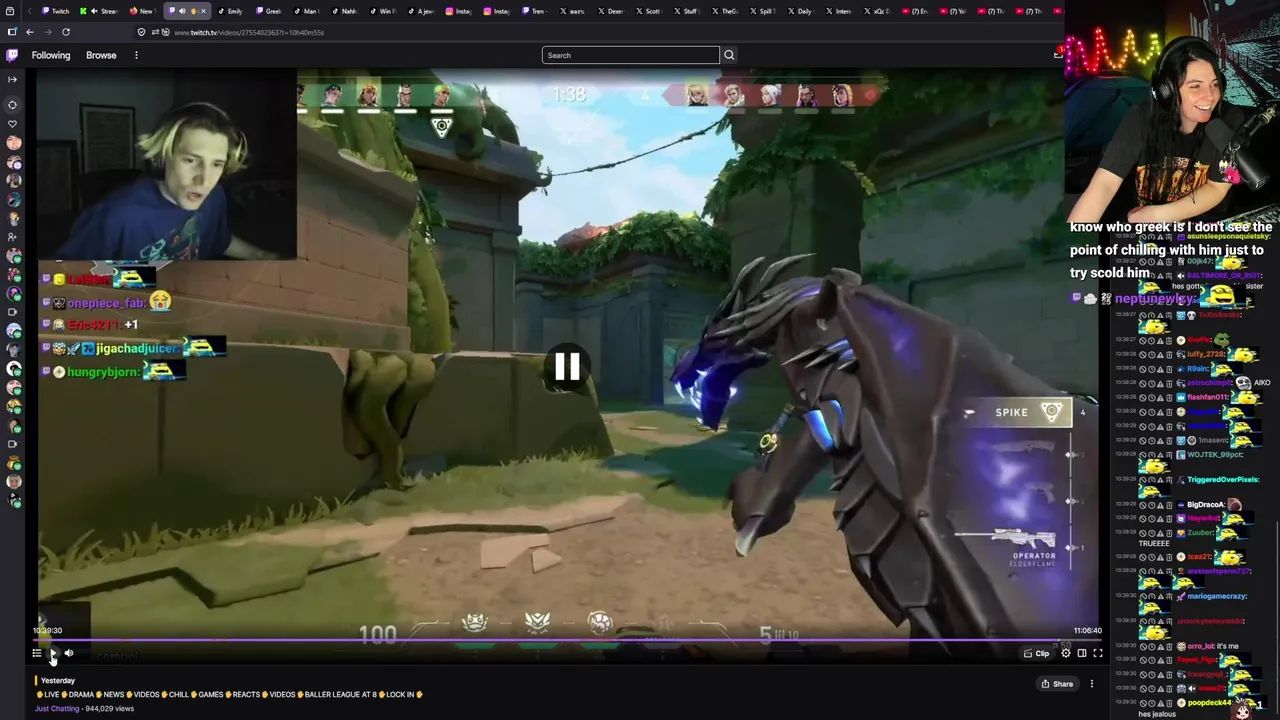The height and width of the screenshot is (720, 1280).
Task: Switch to the Twitch browser tab
Action: [x=56, y=11]
